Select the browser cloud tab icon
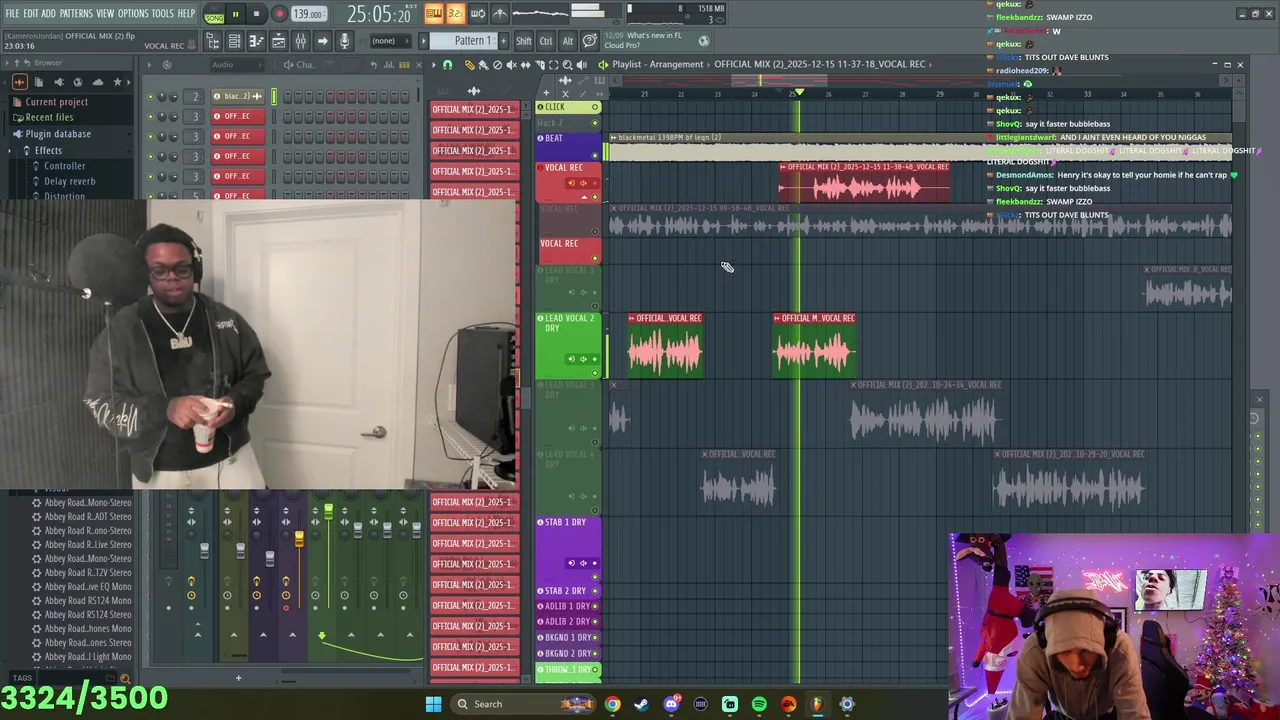Image resolution: width=1280 pixels, height=720 pixels. point(98,82)
